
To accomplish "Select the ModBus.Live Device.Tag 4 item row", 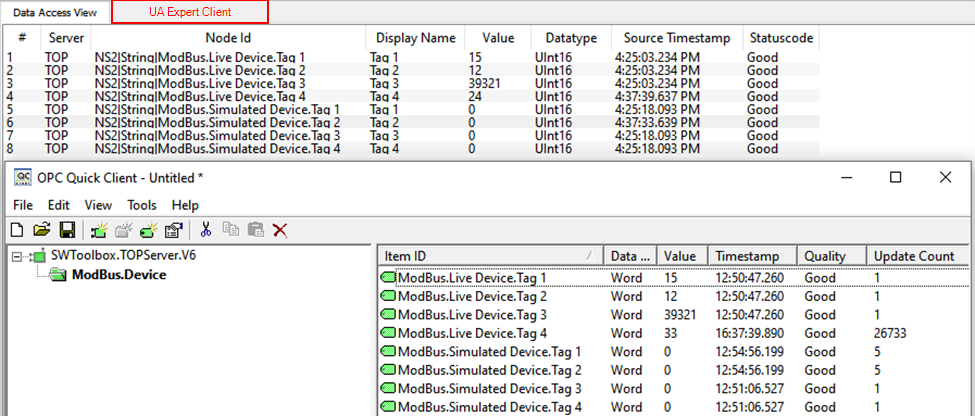I will tap(472, 334).
